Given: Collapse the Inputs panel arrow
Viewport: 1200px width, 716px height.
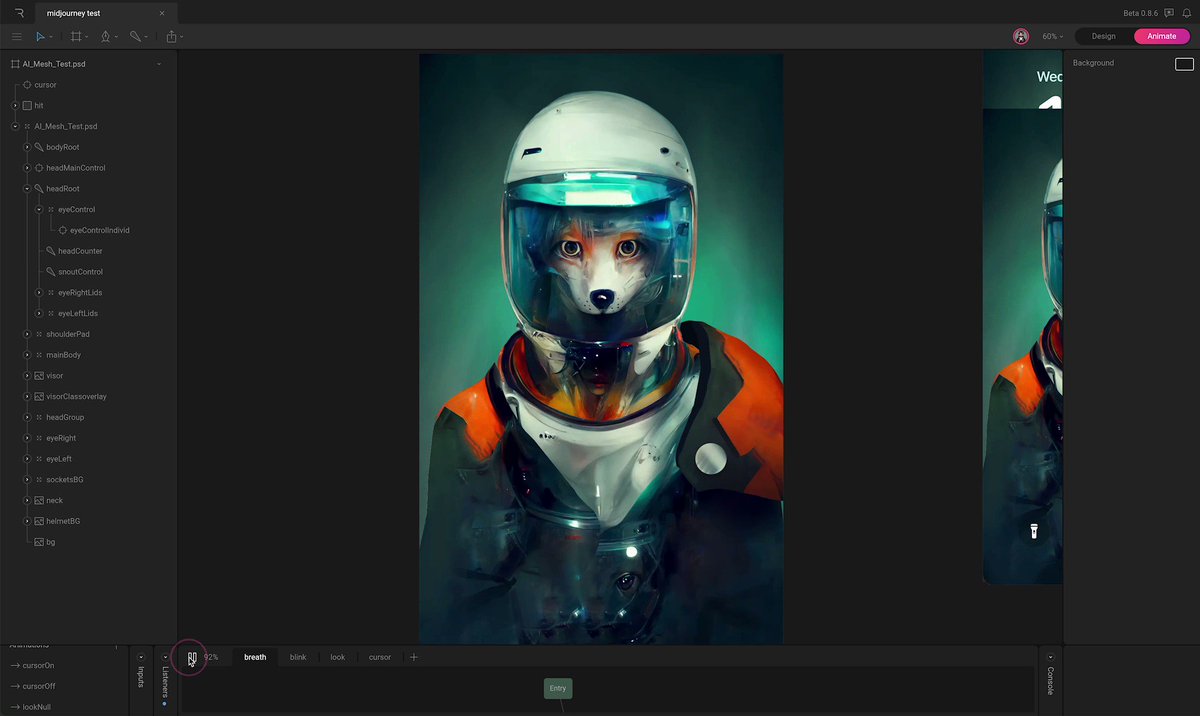Looking at the screenshot, I should [x=141, y=657].
